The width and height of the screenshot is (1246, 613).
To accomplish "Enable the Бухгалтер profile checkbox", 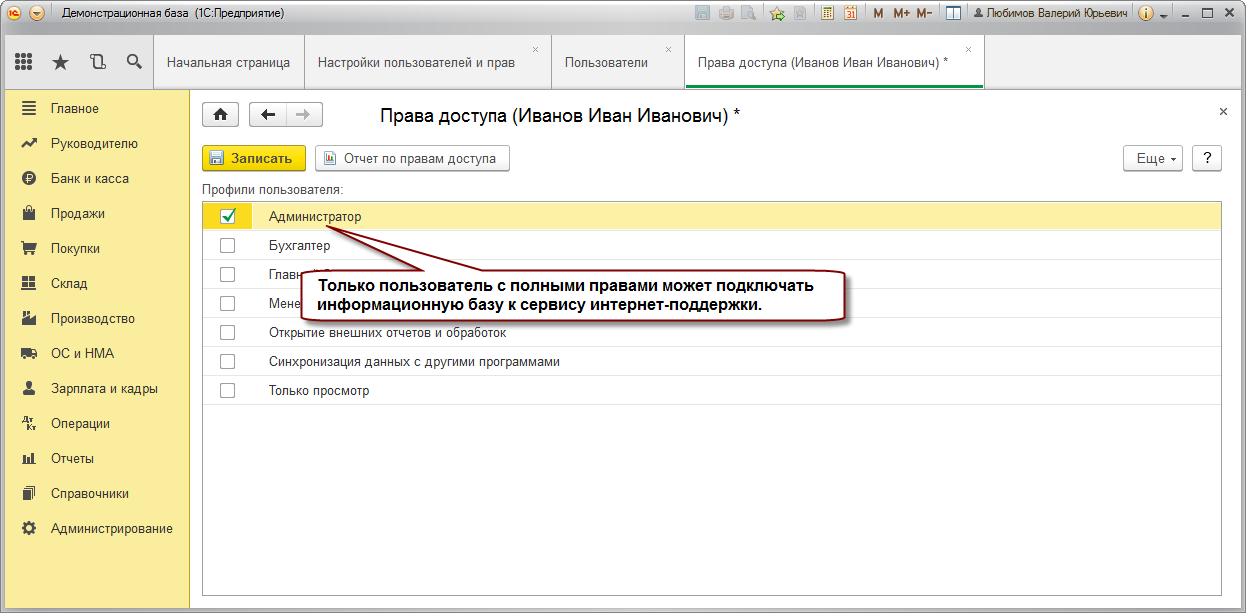I will tap(228, 245).
